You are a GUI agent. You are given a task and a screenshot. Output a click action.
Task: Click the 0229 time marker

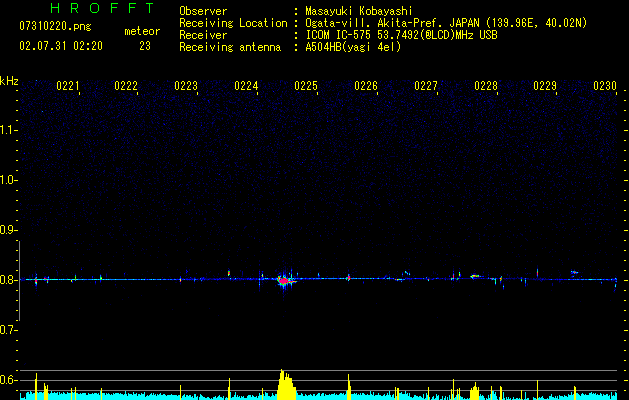tap(545, 86)
